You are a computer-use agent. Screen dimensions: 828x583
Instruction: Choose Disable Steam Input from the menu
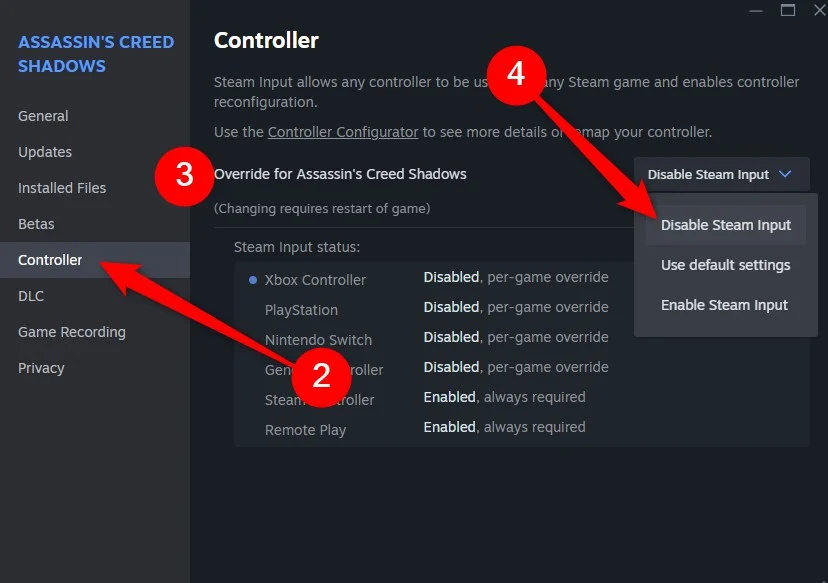pos(726,225)
